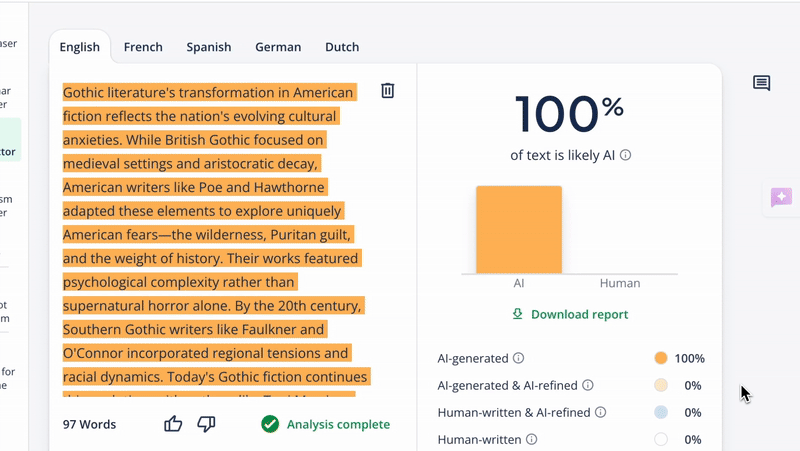Image resolution: width=800 pixels, height=451 pixels.
Task: Switch to the French tab
Action: click(143, 47)
